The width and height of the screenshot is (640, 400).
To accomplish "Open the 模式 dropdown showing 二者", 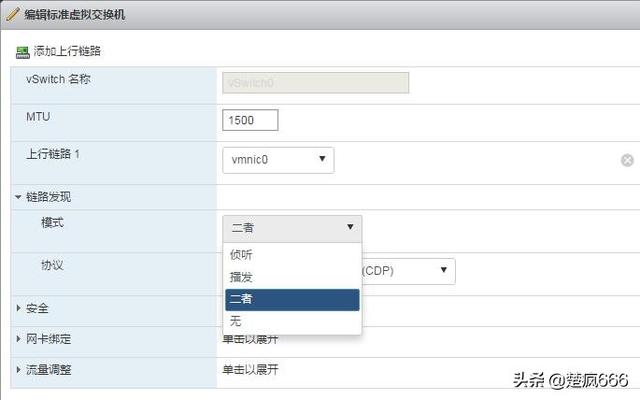I will coord(292,227).
